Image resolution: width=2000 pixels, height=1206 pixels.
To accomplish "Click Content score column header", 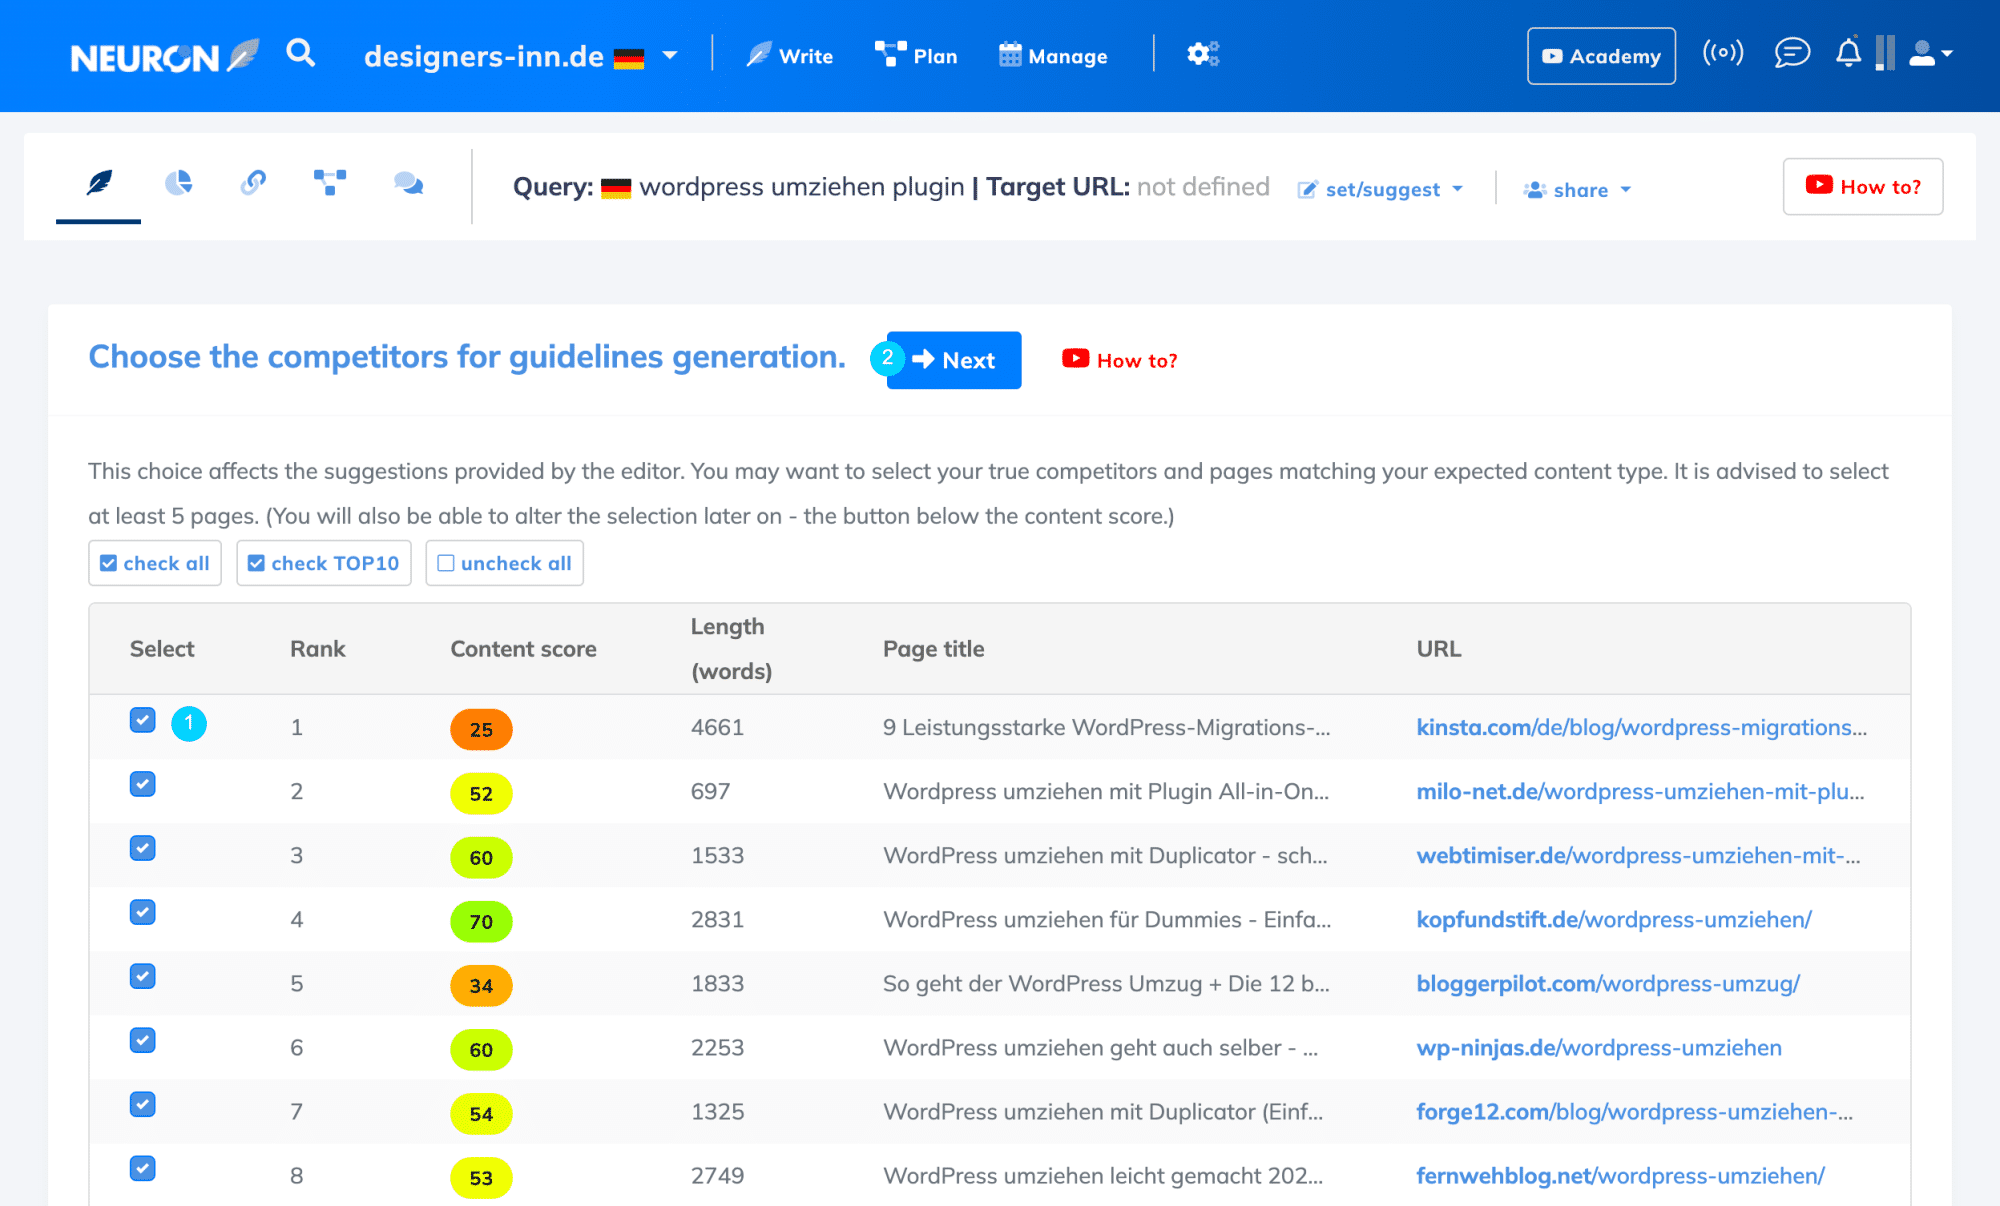I will tap(523, 648).
